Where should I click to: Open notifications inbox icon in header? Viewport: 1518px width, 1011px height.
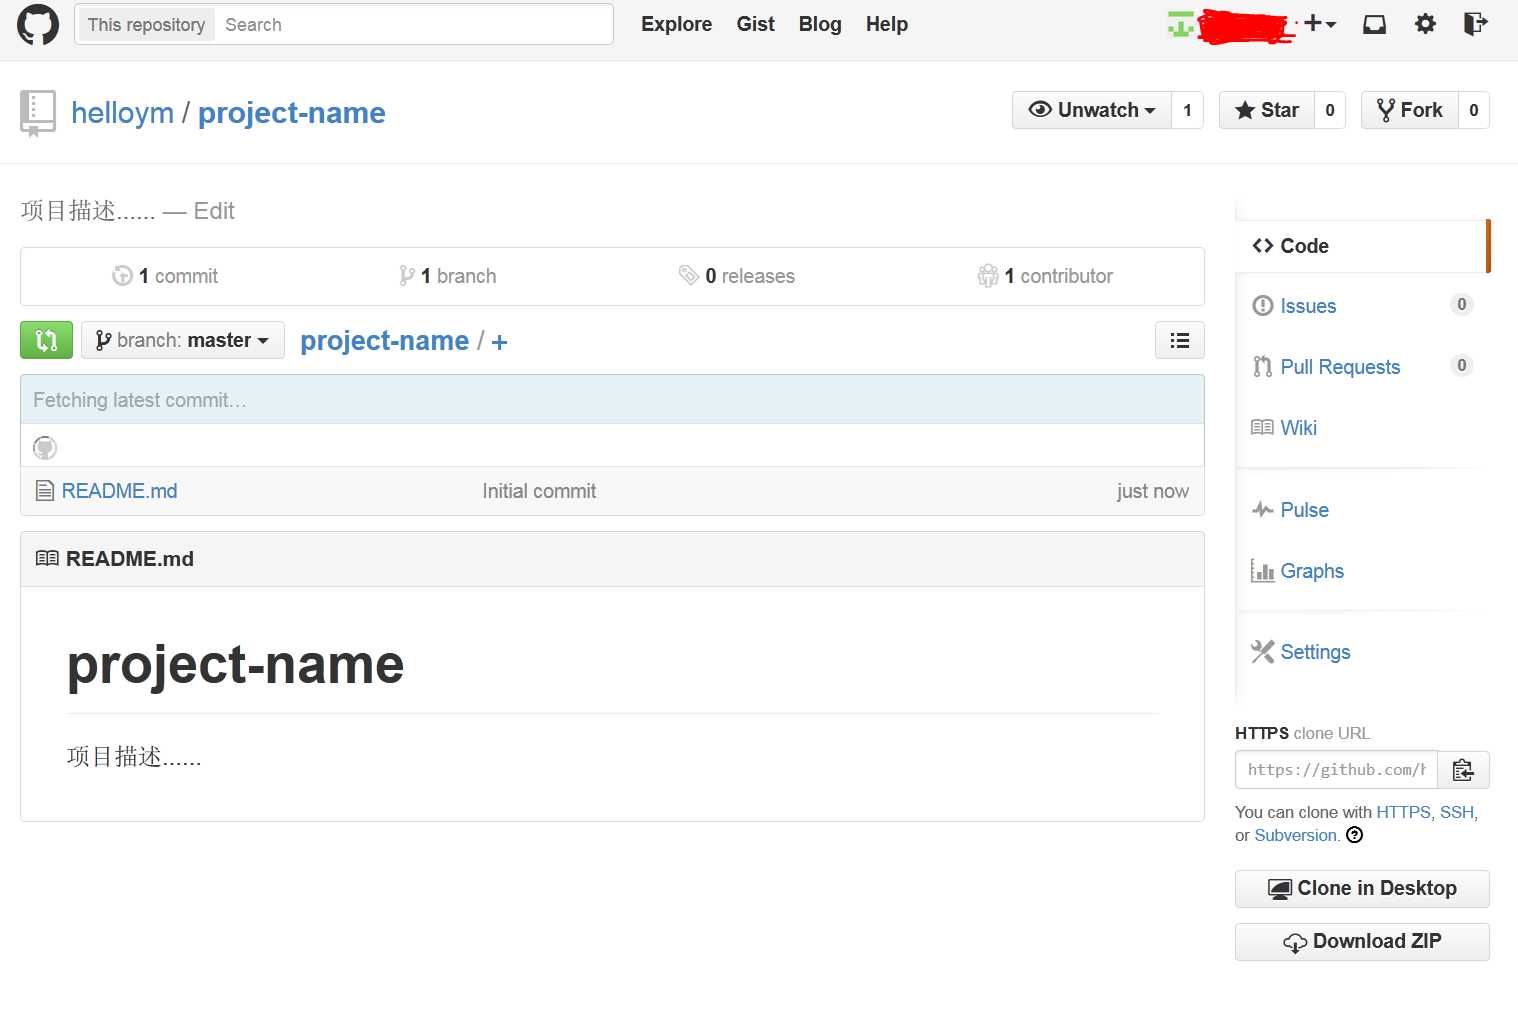coord(1374,24)
